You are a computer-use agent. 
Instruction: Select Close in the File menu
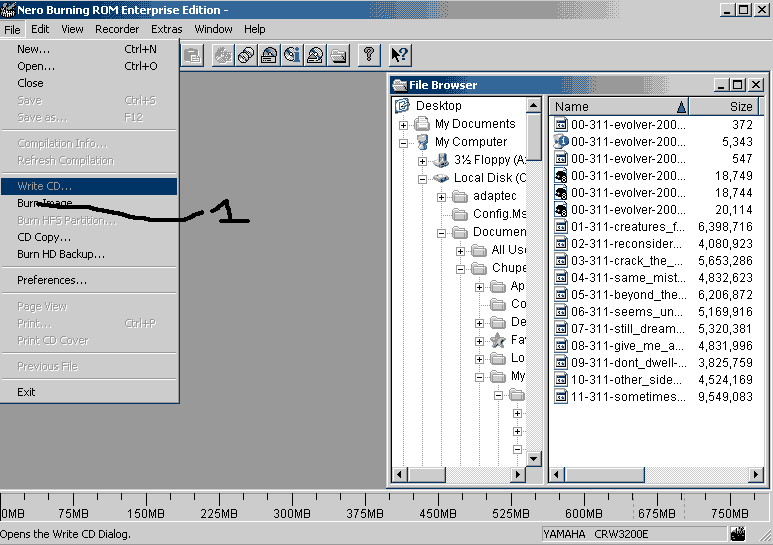click(x=89, y=83)
